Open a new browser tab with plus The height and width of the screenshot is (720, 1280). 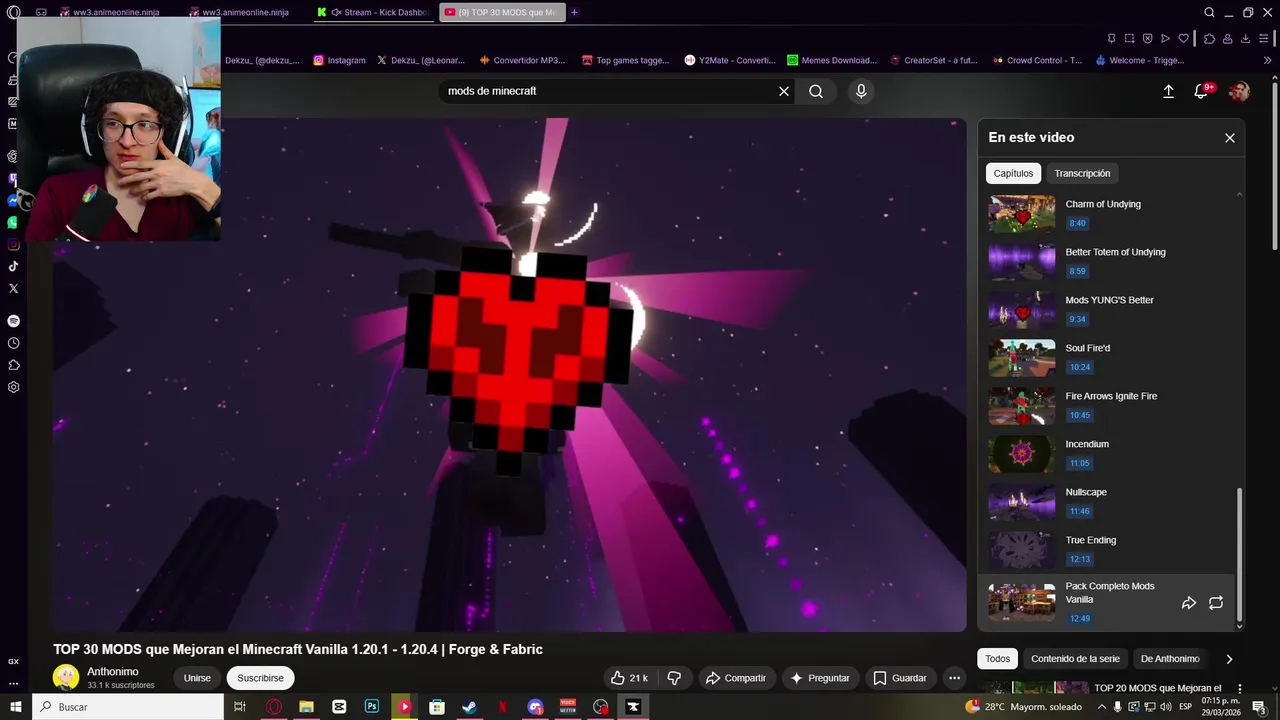click(574, 12)
